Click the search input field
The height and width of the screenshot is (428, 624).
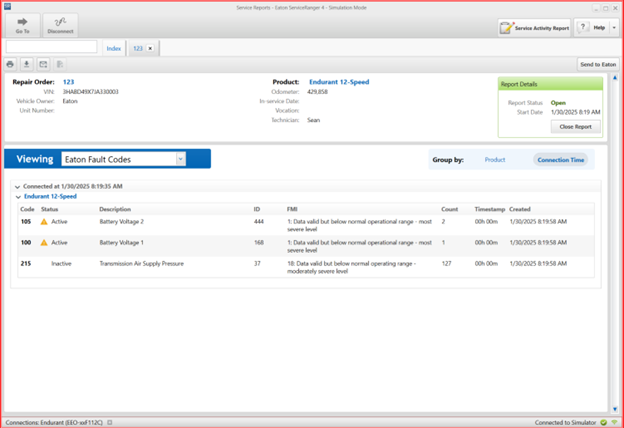pos(51,47)
